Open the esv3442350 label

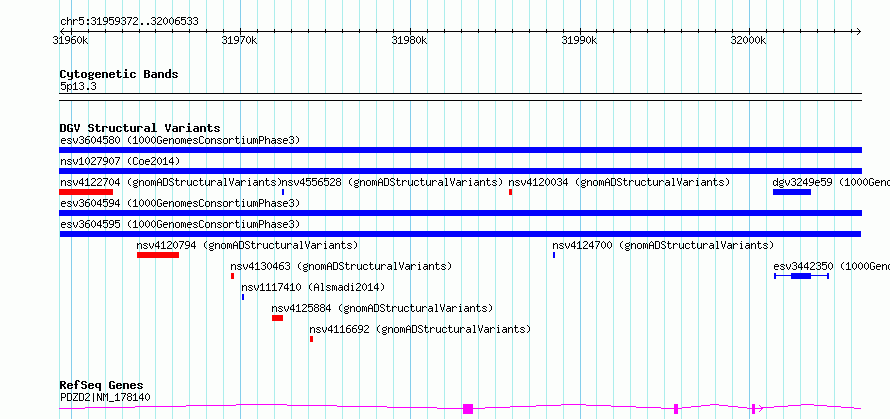click(x=832, y=266)
